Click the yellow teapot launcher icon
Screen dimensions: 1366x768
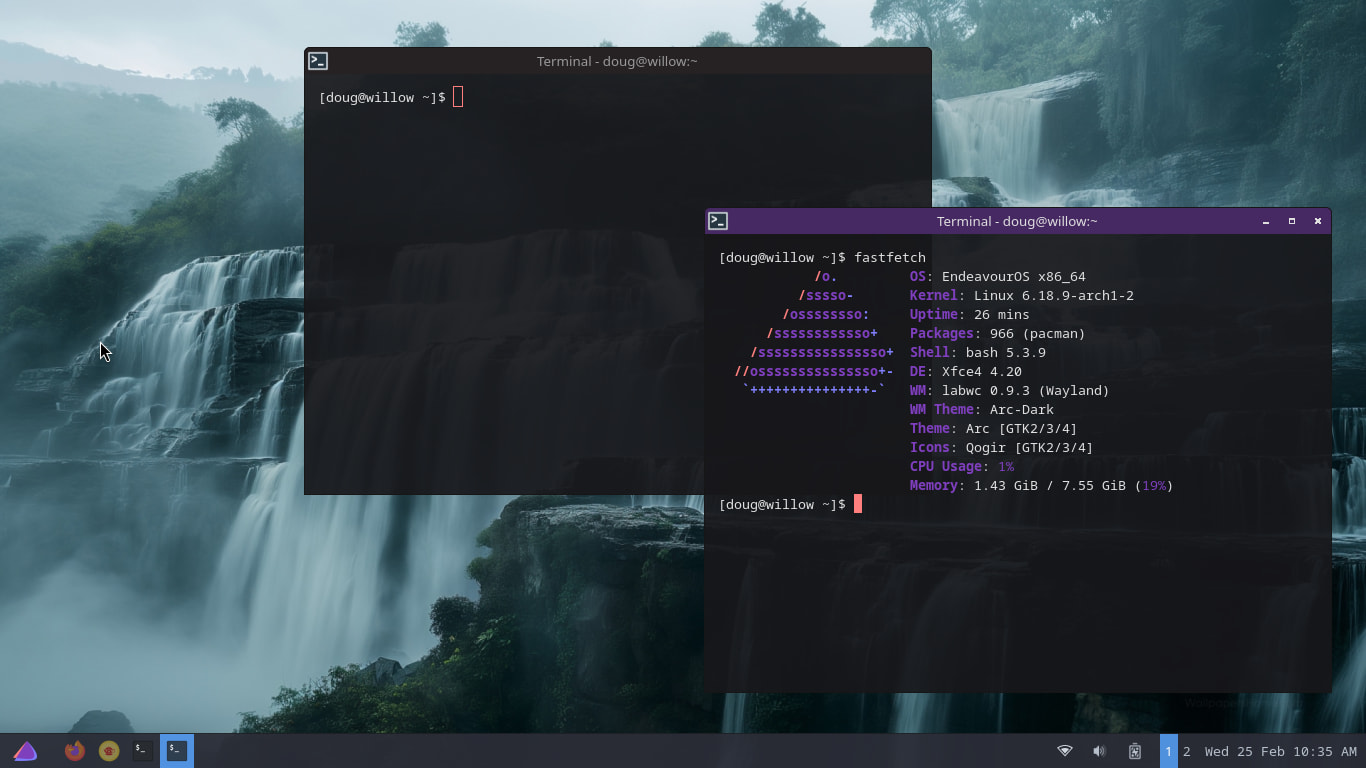pos(109,751)
